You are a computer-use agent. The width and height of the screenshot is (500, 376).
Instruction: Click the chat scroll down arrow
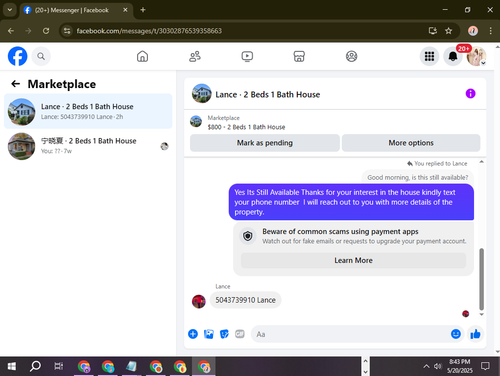click(x=481, y=314)
